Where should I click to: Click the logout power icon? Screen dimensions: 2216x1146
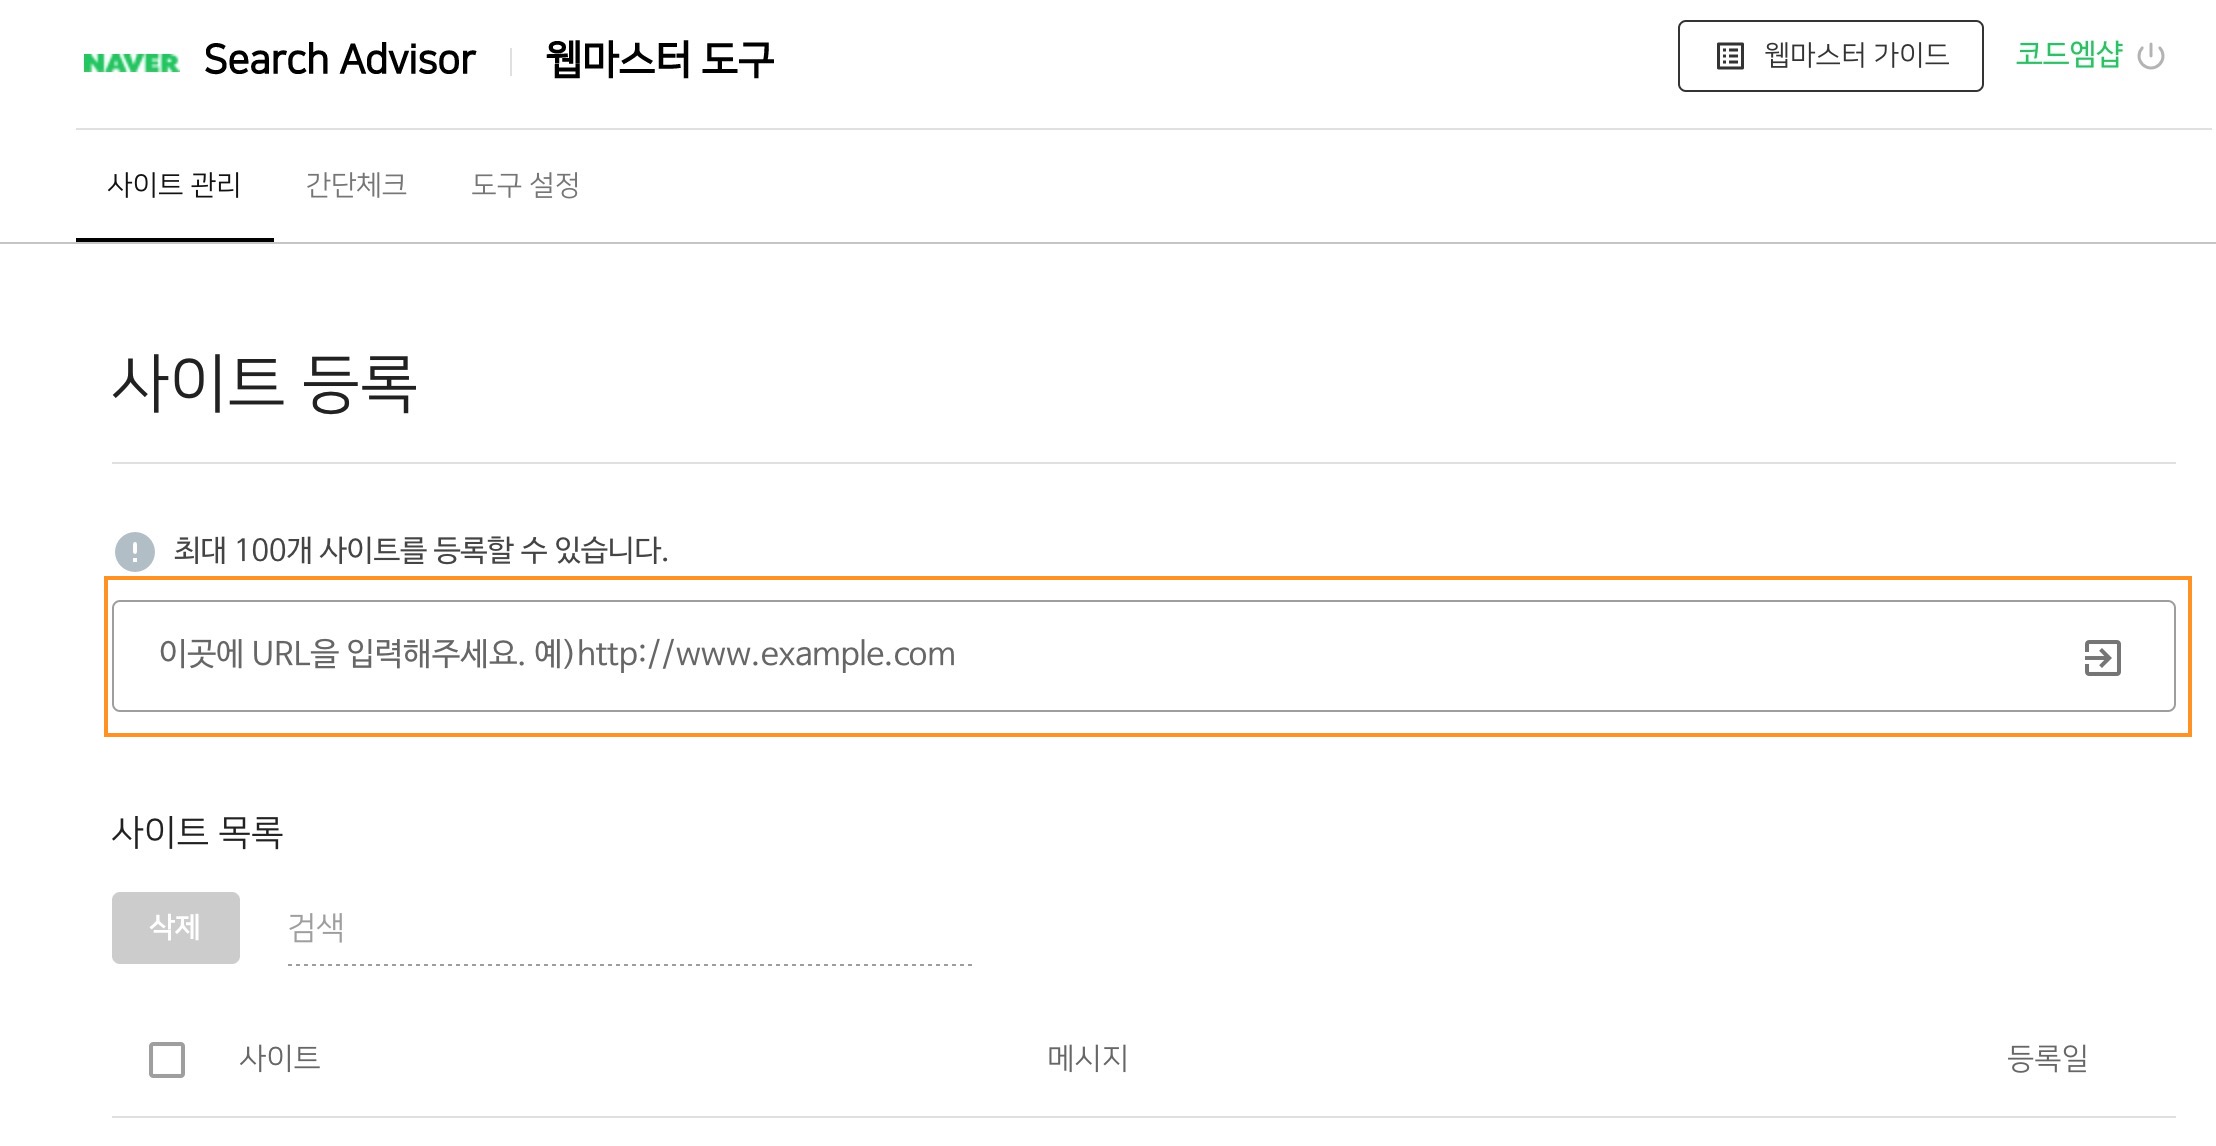point(2150,57)
